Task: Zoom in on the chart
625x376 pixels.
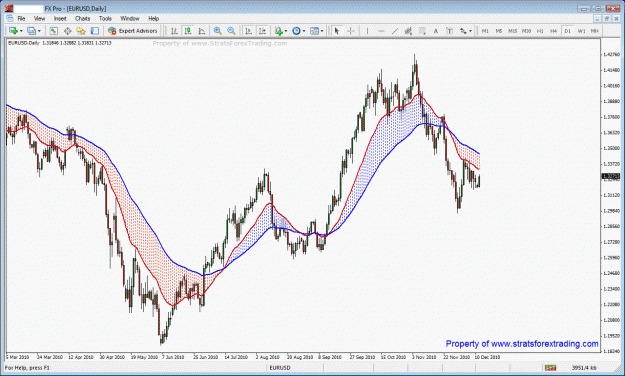Action: [218, 31]
